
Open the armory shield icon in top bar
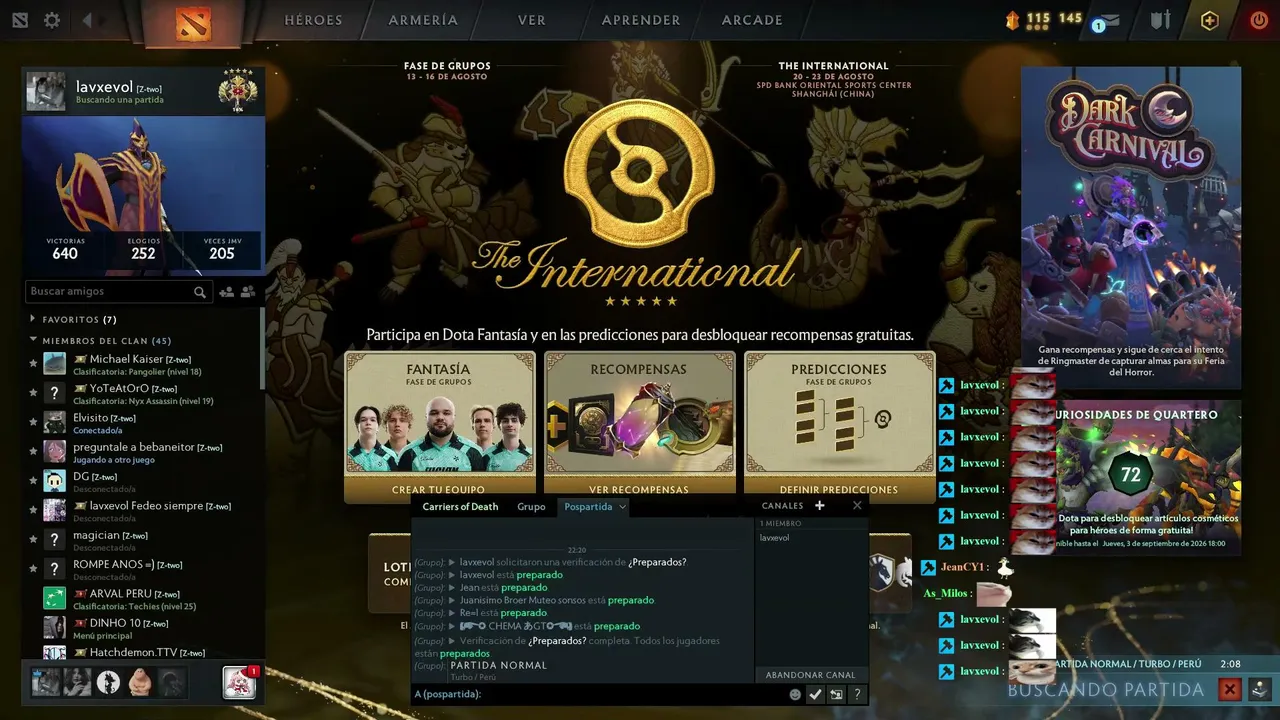pos(1160,20)
